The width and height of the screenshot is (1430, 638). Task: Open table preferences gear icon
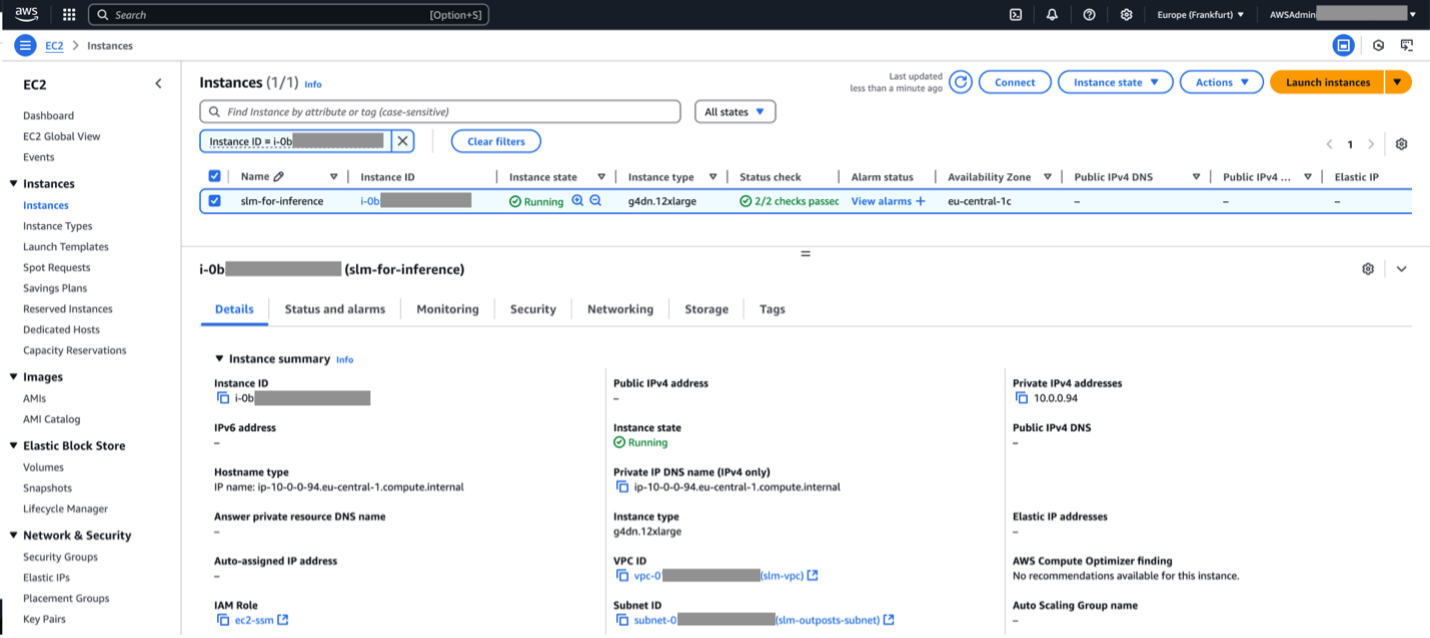coord(1401,144)
